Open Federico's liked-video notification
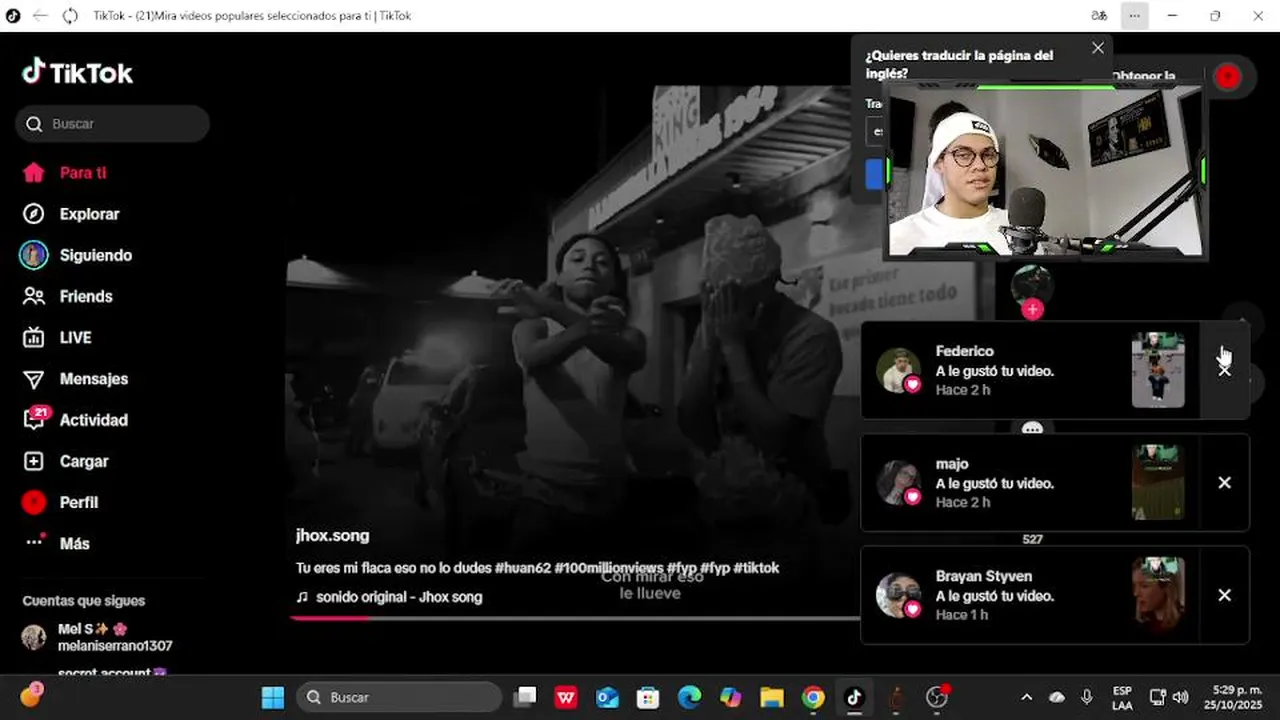Screen dimensions: 1280x720 point(1030,370)
